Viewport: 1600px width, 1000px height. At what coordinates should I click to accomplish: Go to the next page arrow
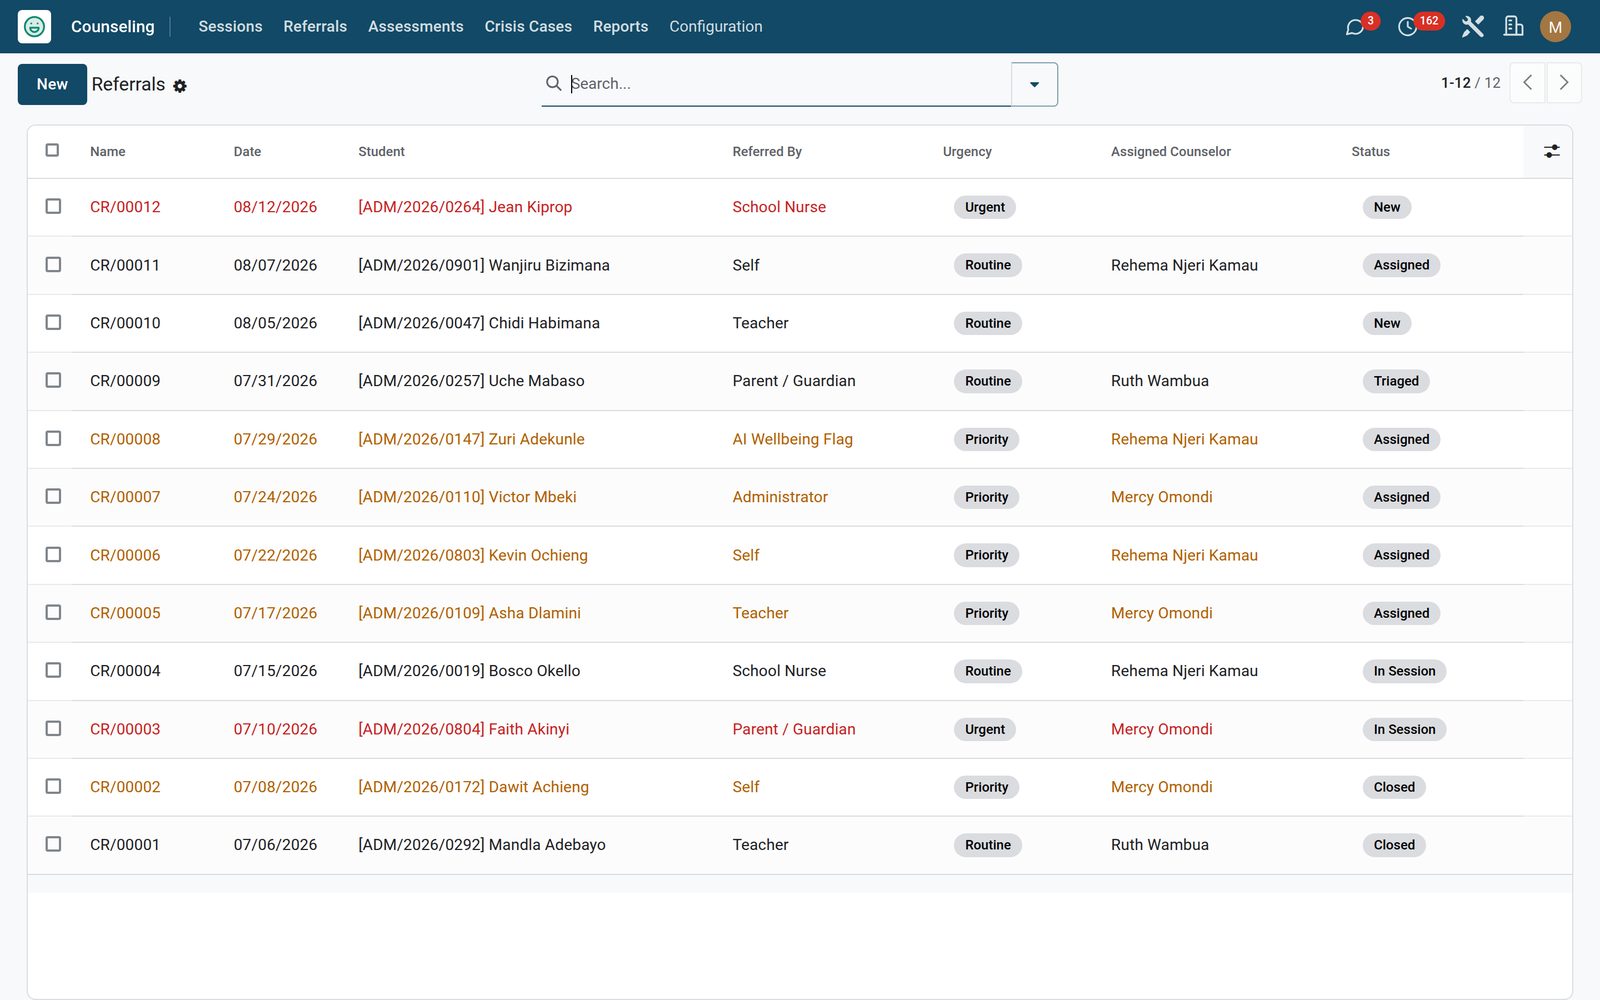pyautogui.click(x=1564, y=83)
